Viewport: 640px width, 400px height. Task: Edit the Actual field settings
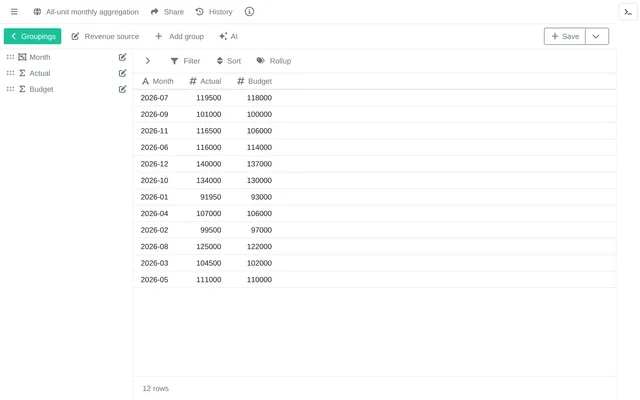click(122, 73)
